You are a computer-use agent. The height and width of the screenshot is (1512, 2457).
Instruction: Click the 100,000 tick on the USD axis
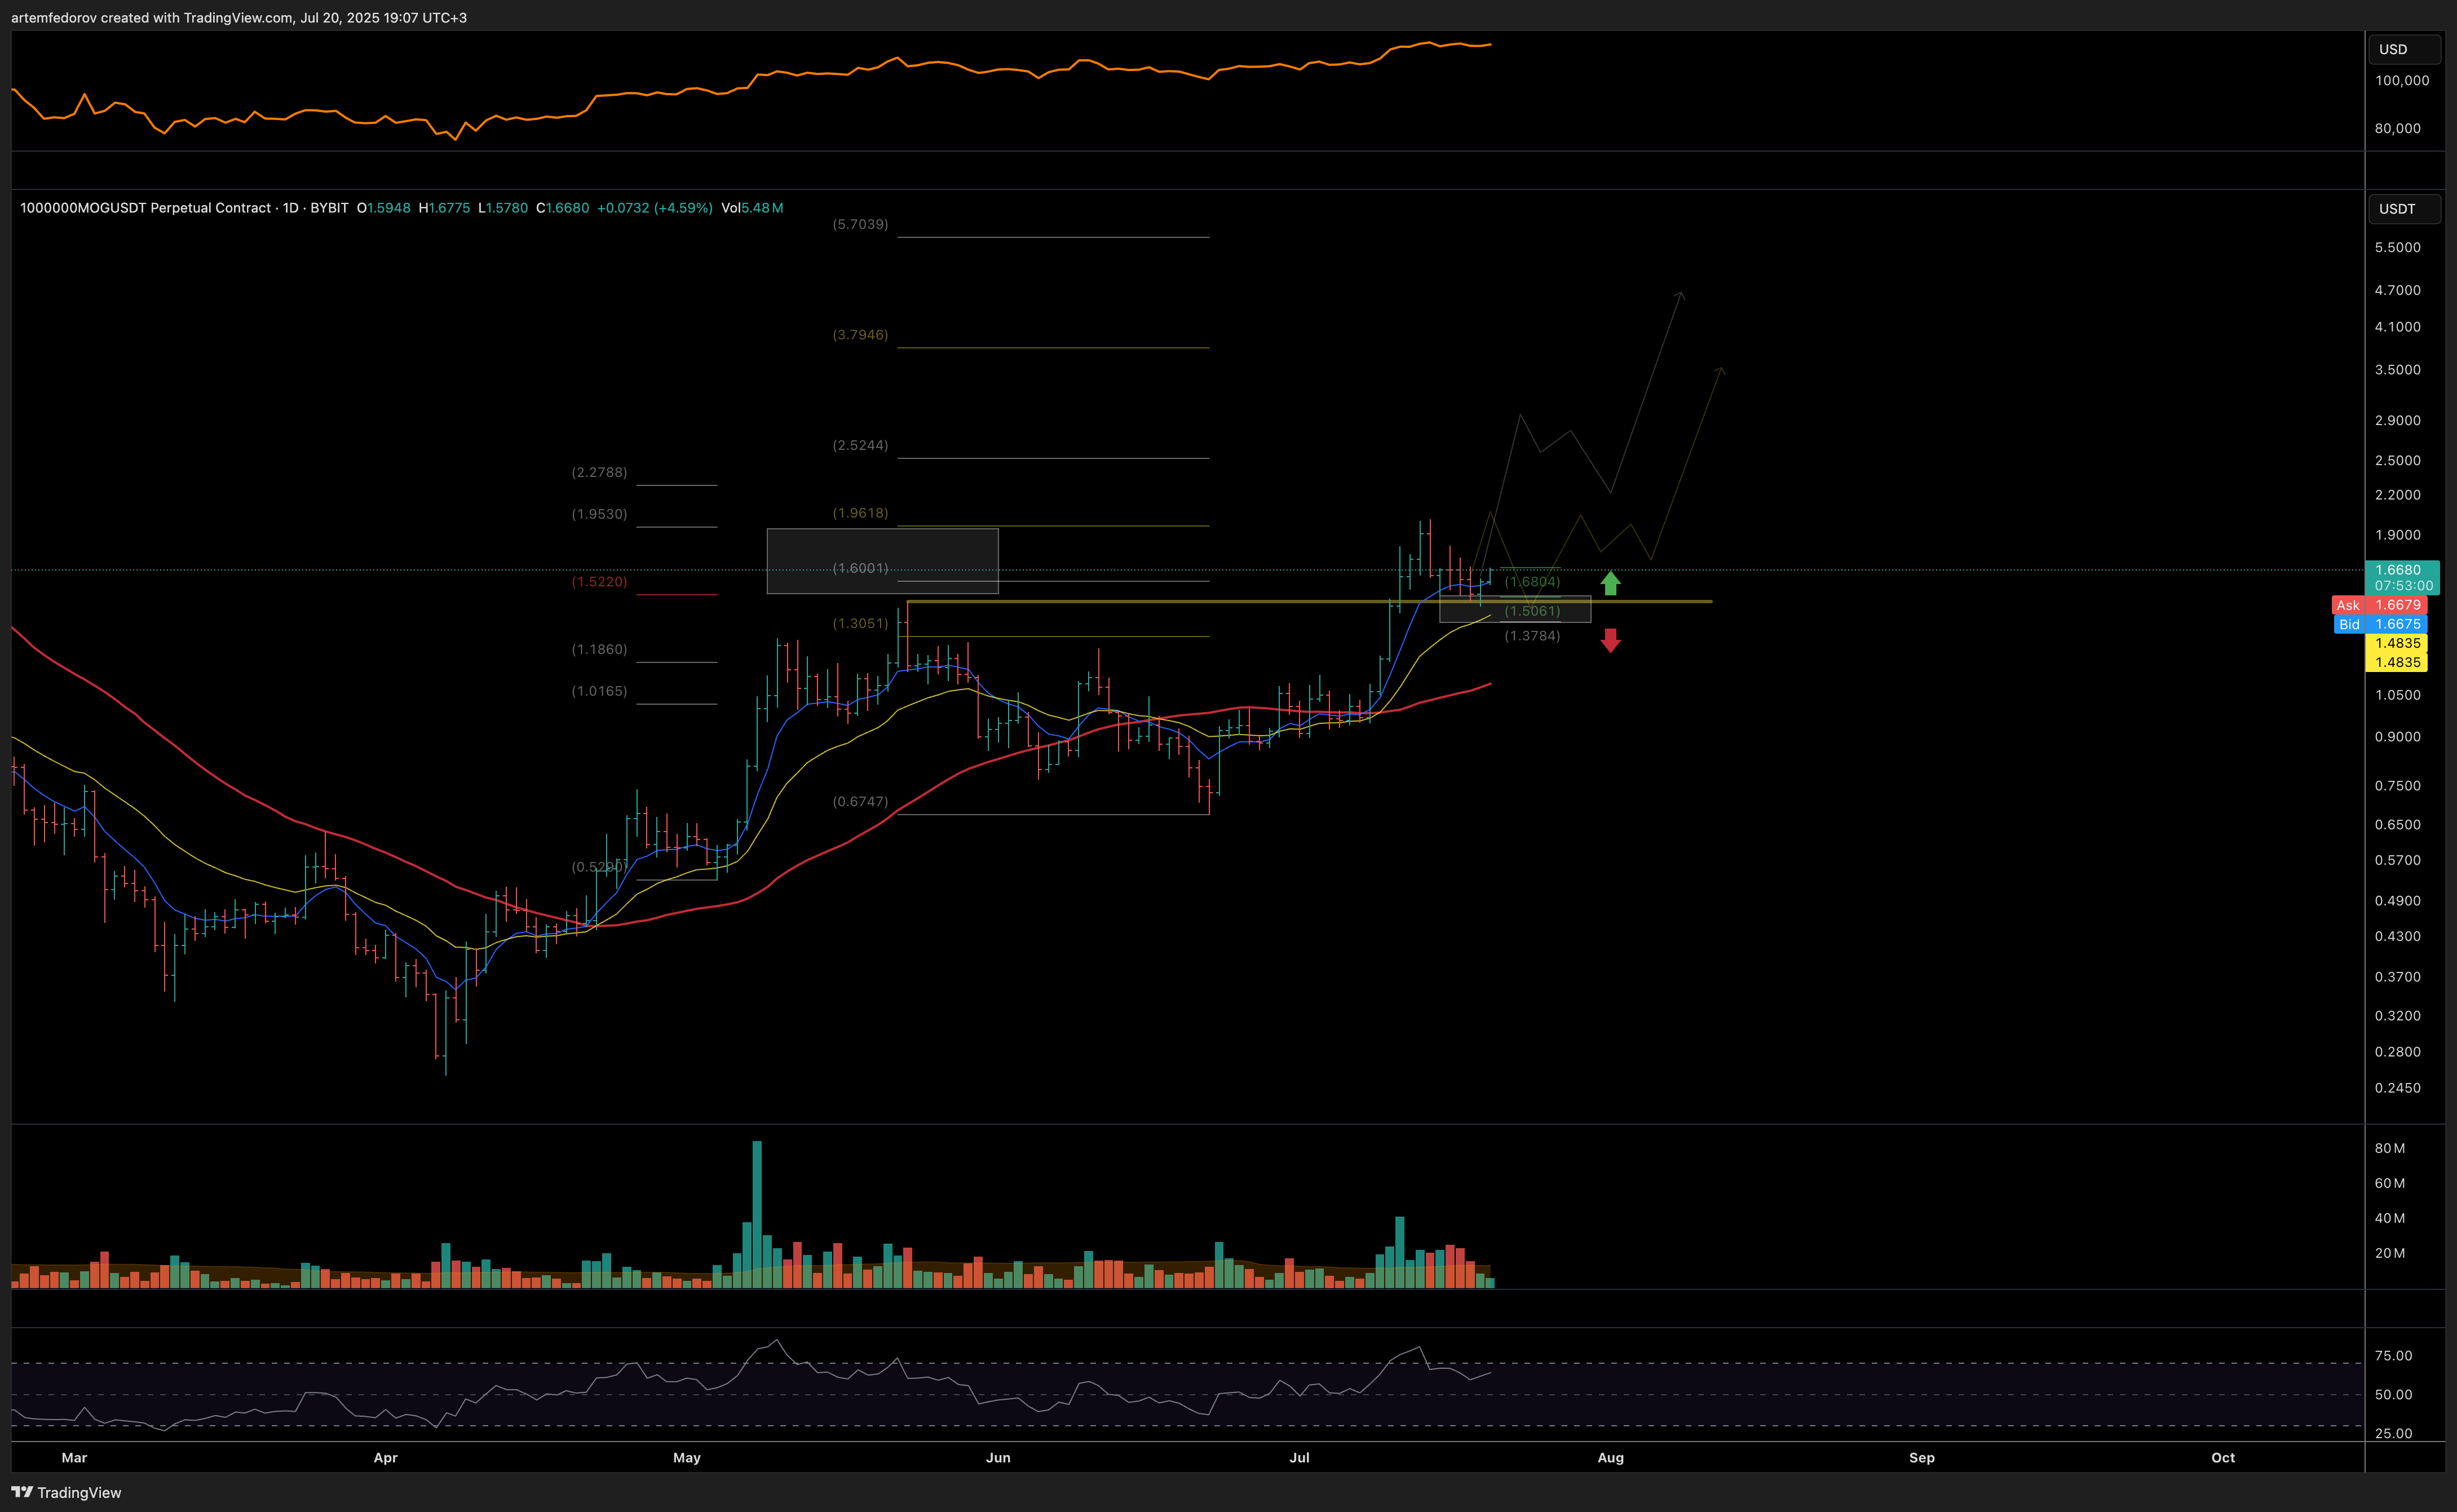(x=2401, y=81)
